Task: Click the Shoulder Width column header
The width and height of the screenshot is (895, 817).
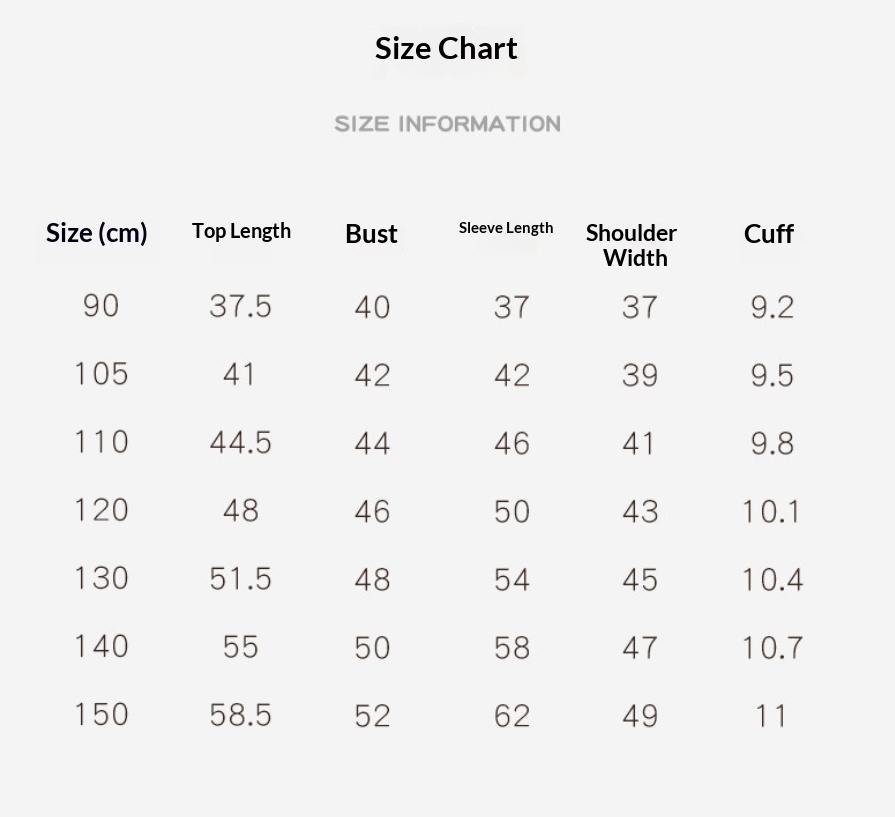Action: click(x=632, y=245)
